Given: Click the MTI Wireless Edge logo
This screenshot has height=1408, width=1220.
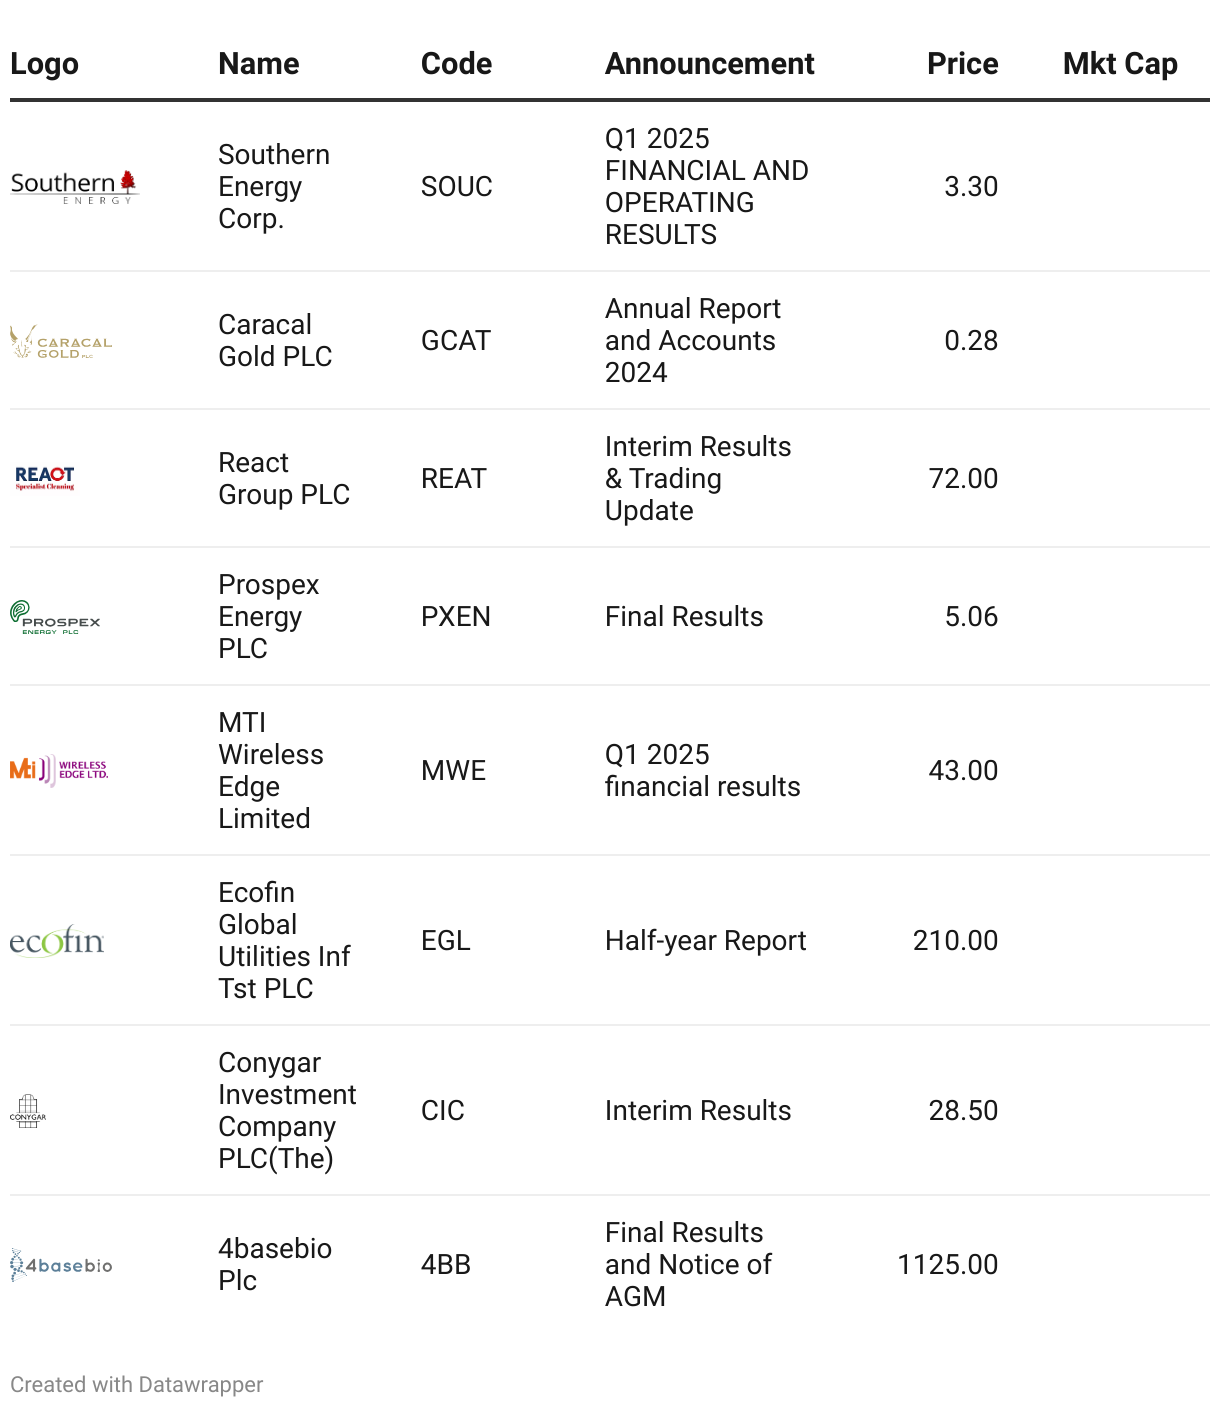Looking at the screenshot, I should (x=59, y=770).
